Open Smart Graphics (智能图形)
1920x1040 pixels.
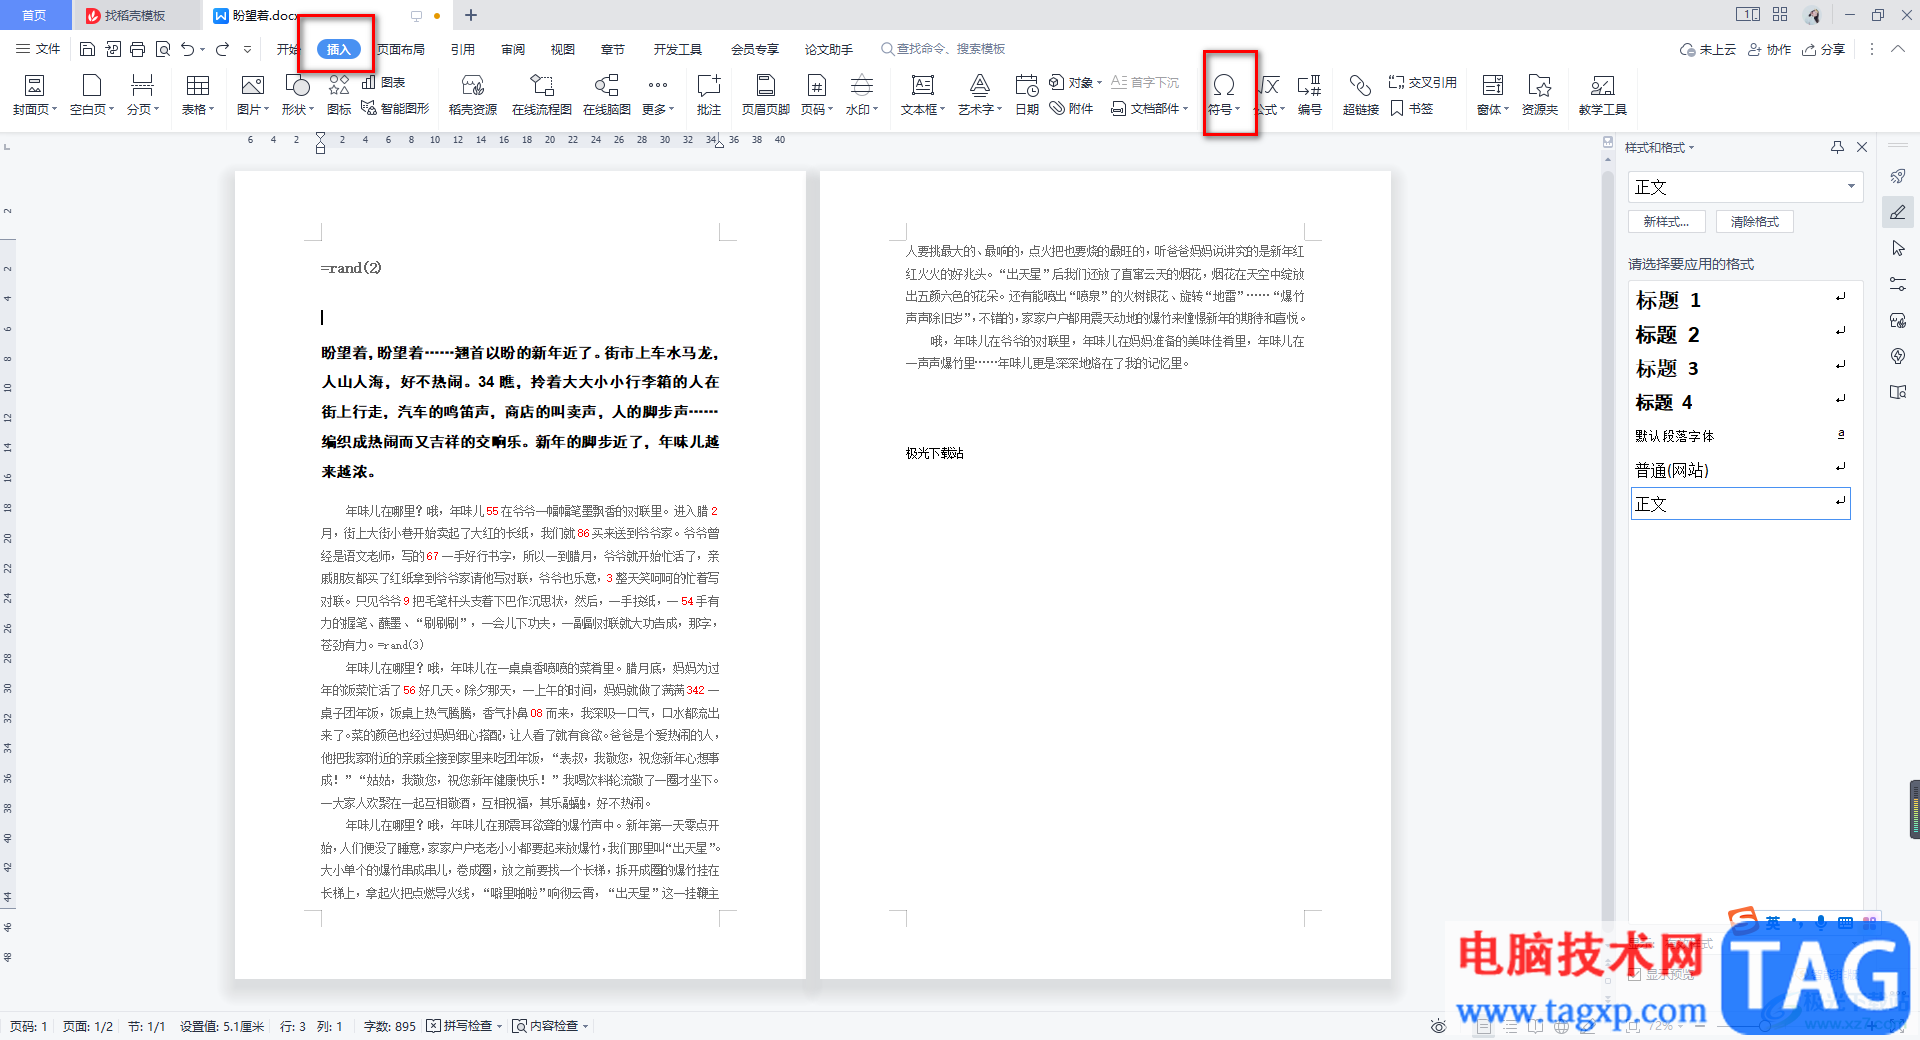(x=396, y=108)
